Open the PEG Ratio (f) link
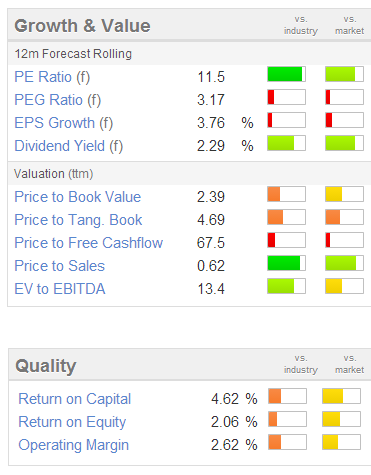Screen dimensions: 371x475 click(x=58, y=100)
